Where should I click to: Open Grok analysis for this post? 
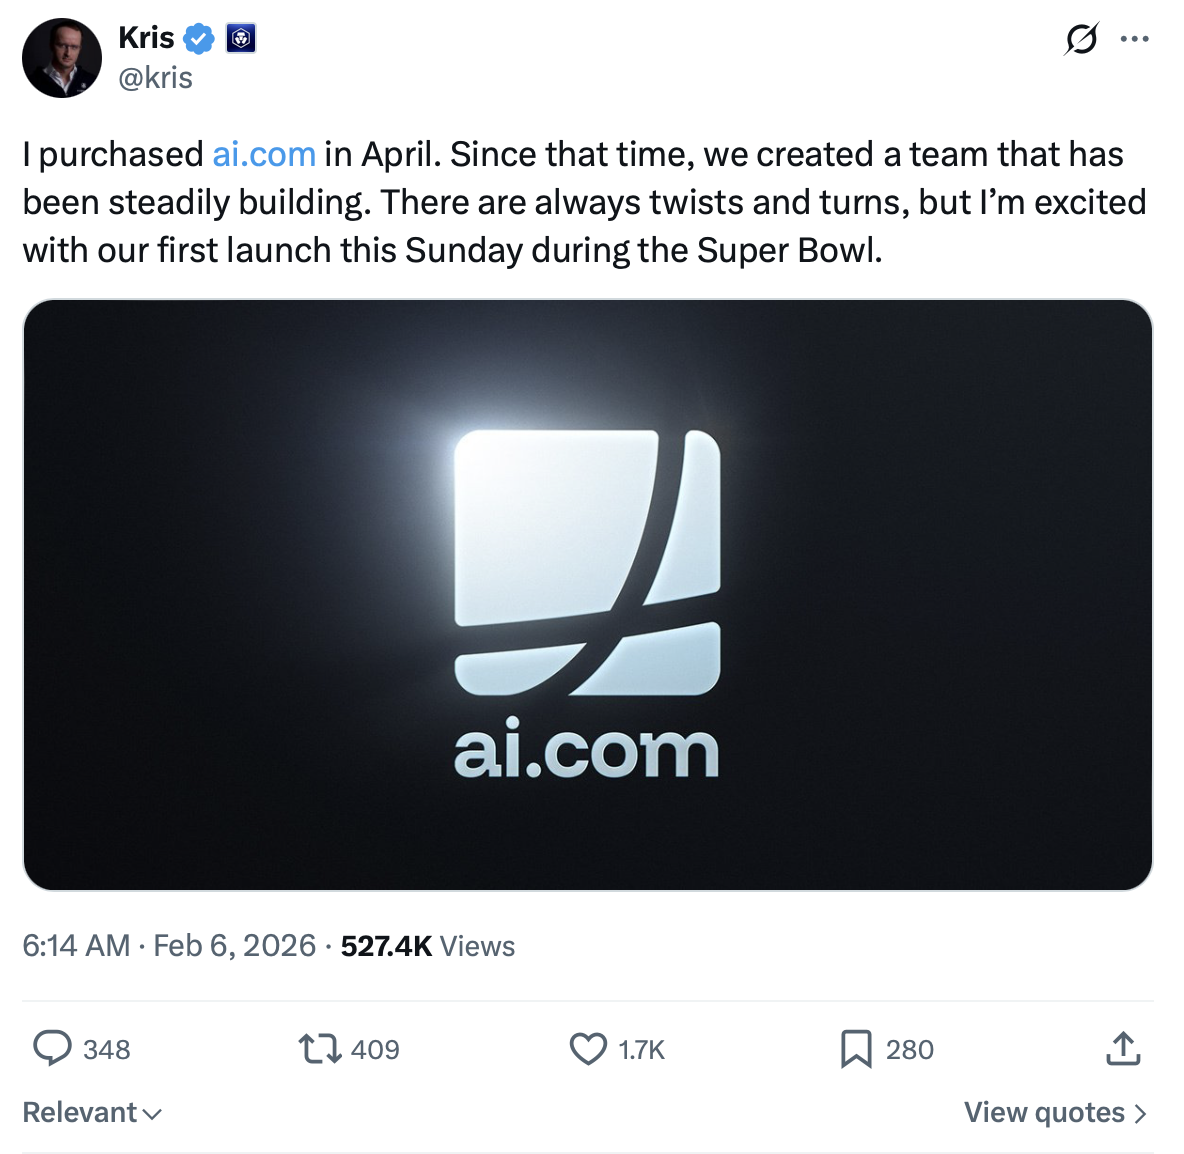[1083, 37]
